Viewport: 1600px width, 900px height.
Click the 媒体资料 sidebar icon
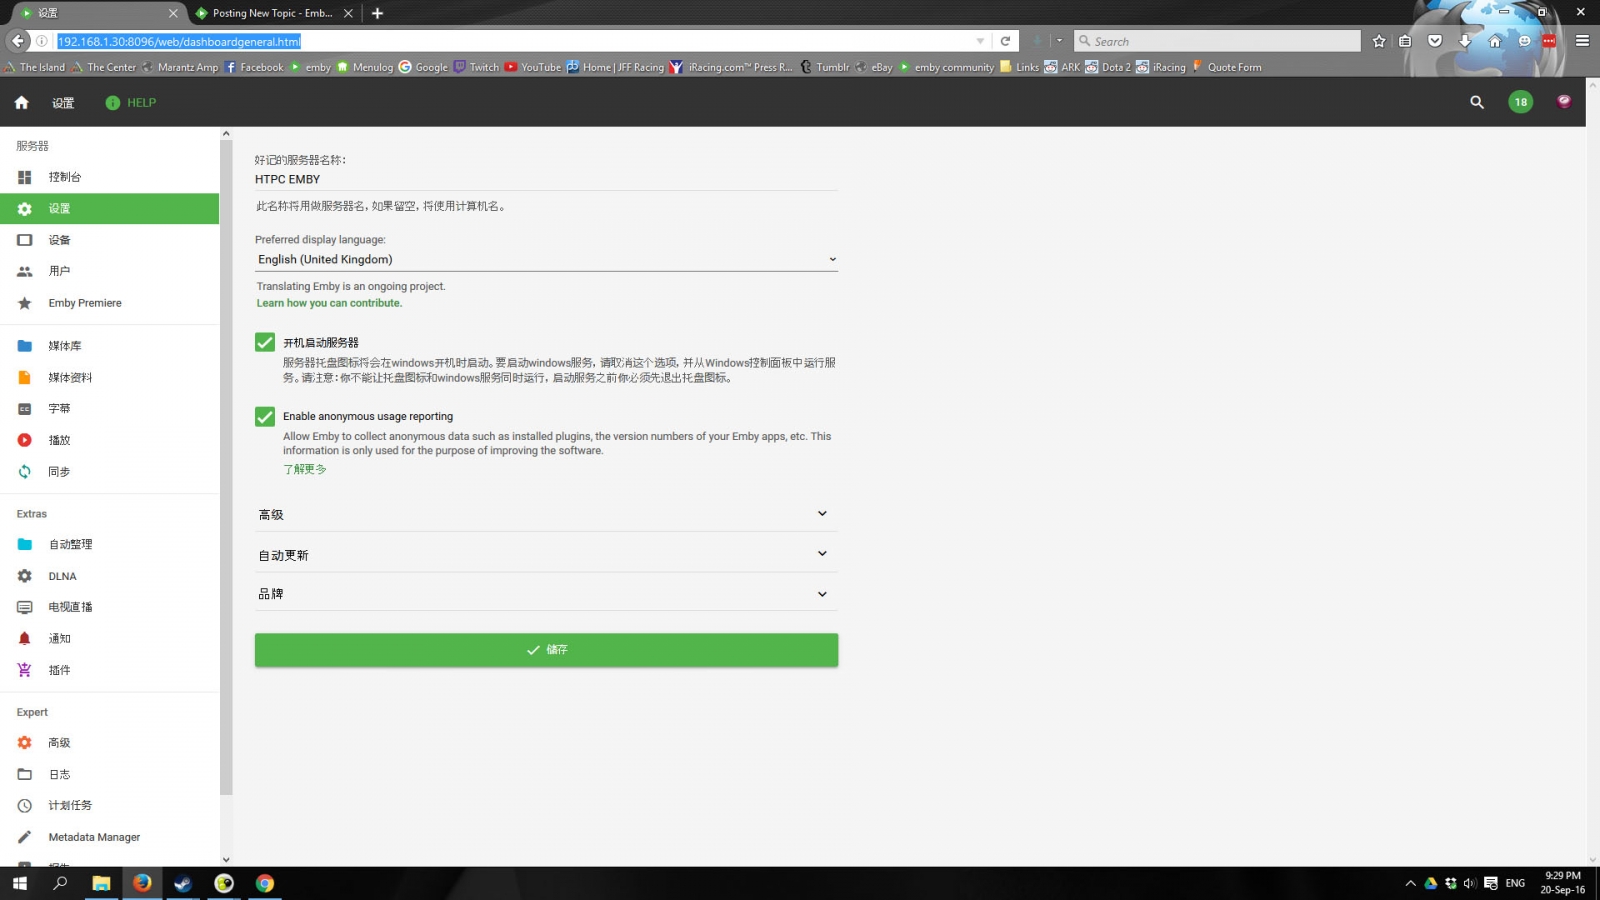click(25, 378)
